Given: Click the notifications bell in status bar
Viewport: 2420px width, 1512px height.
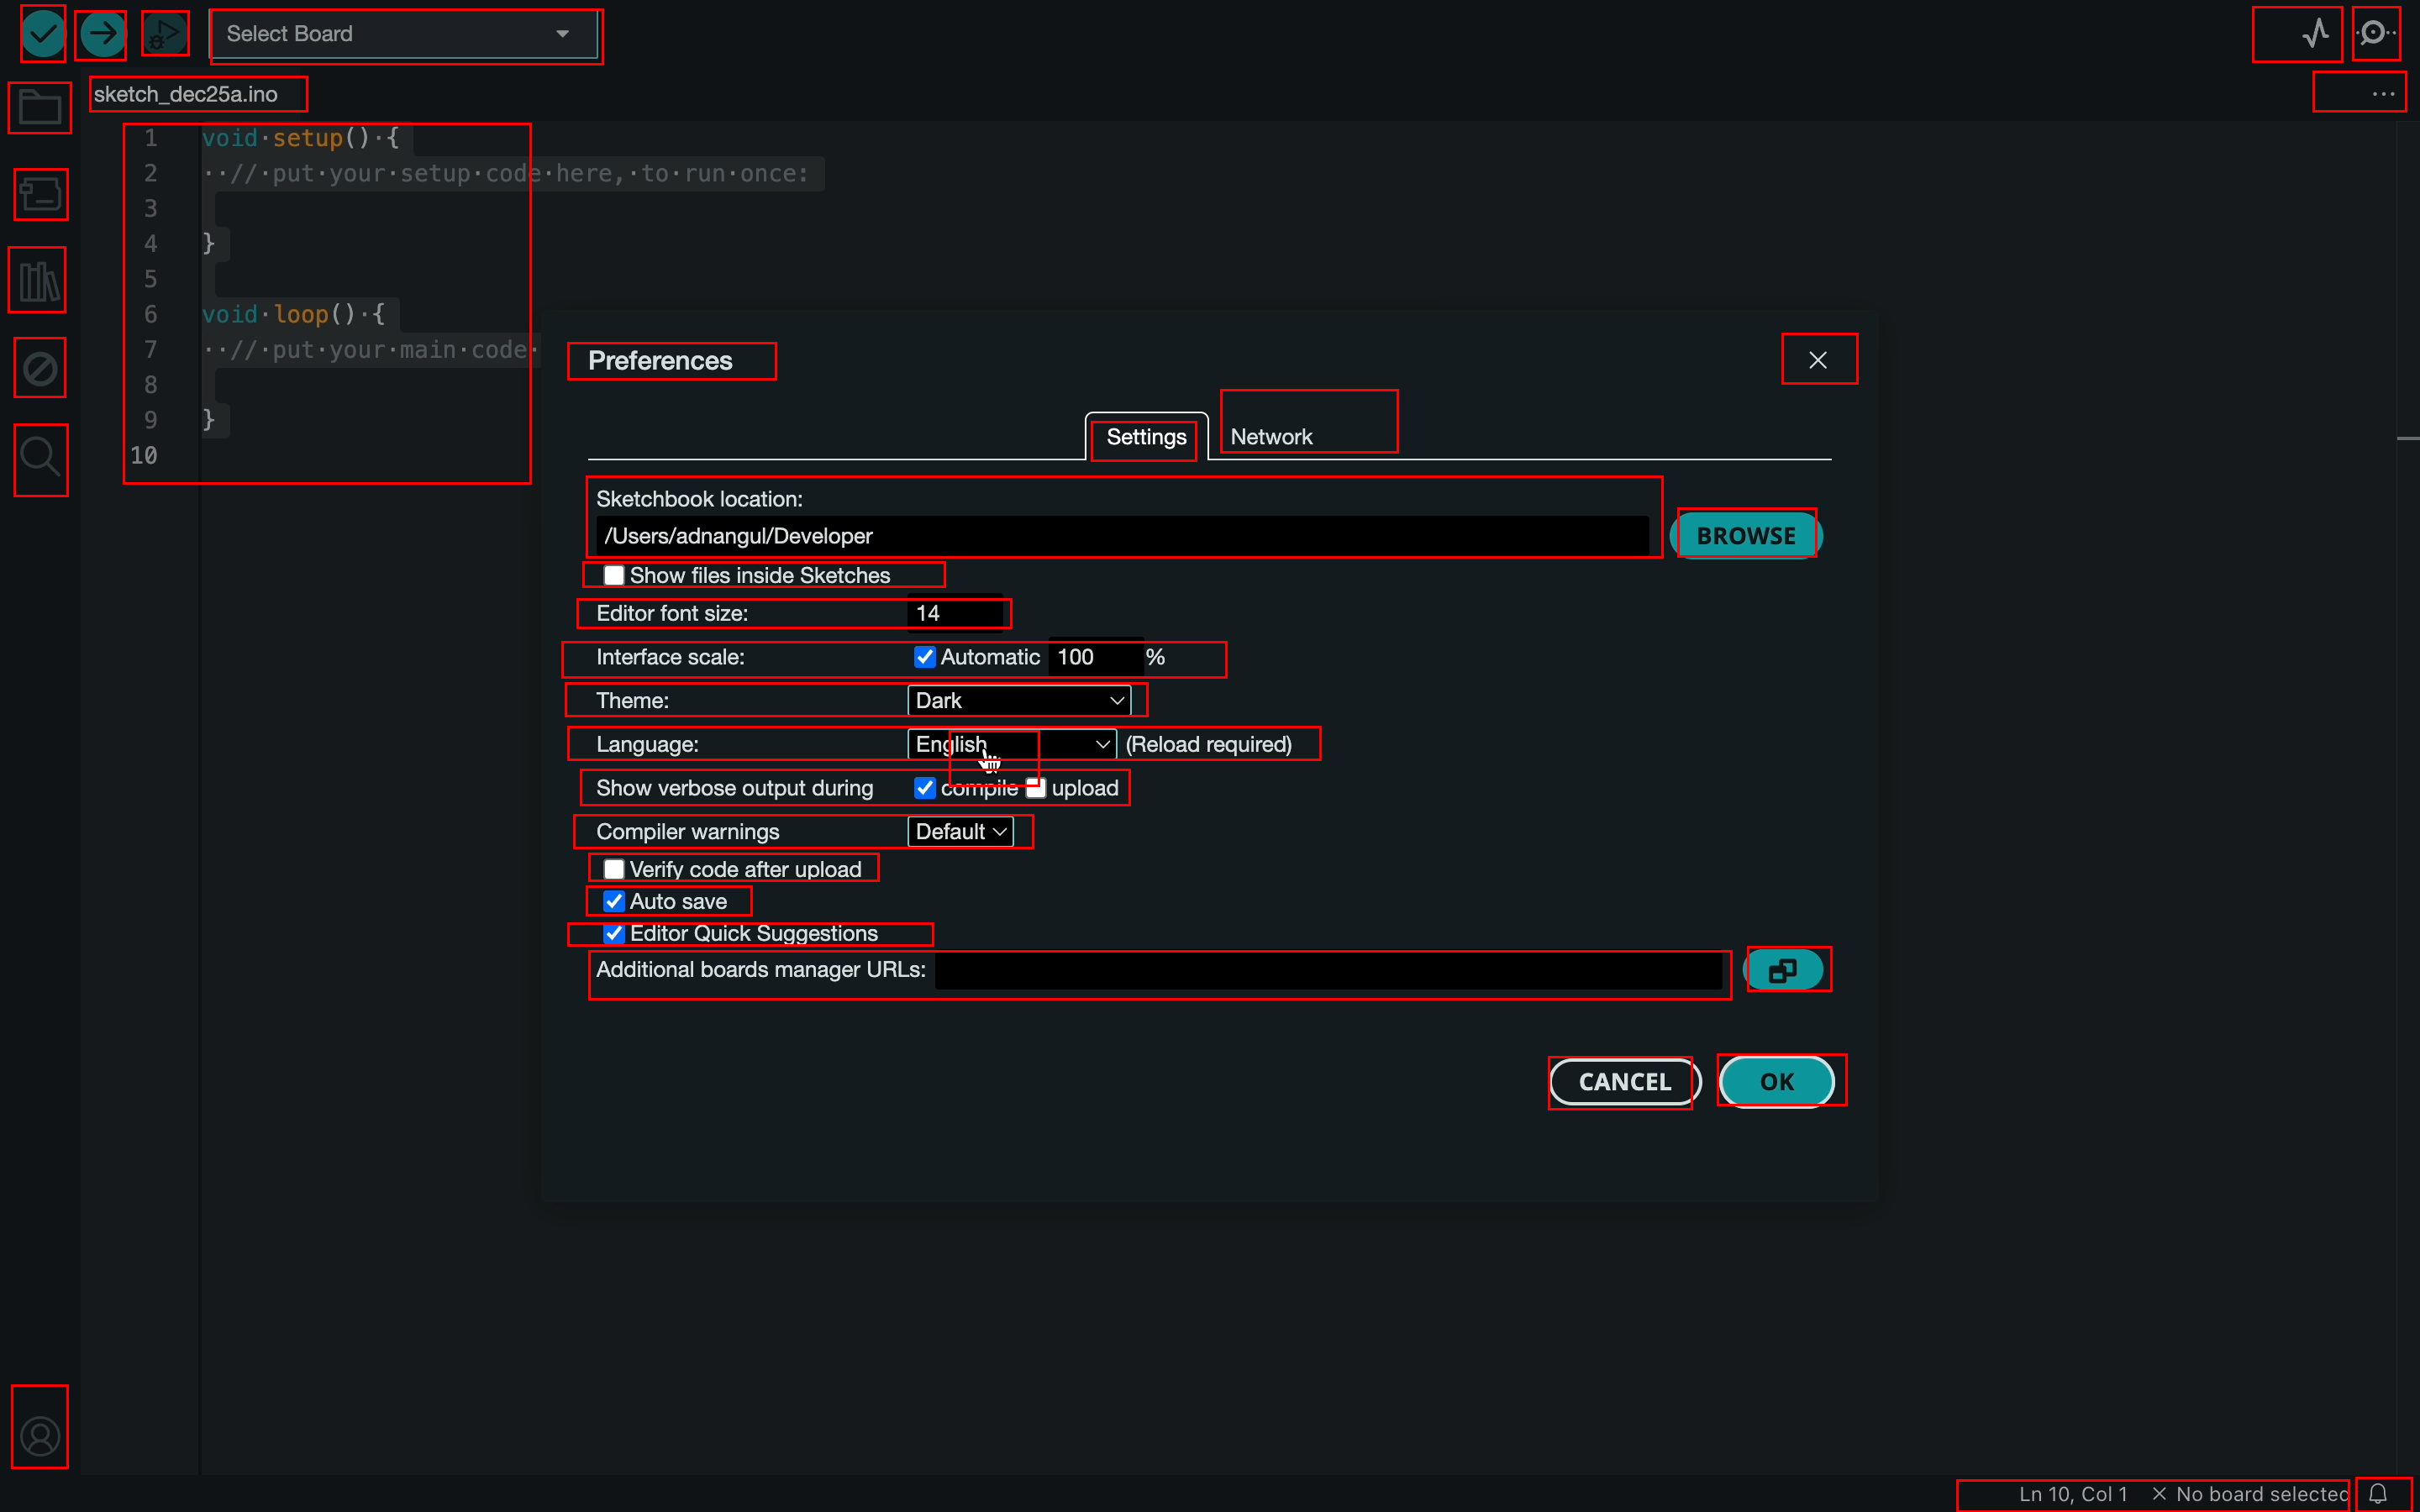Looking at the screenshot, I should click(2378, 1494).
